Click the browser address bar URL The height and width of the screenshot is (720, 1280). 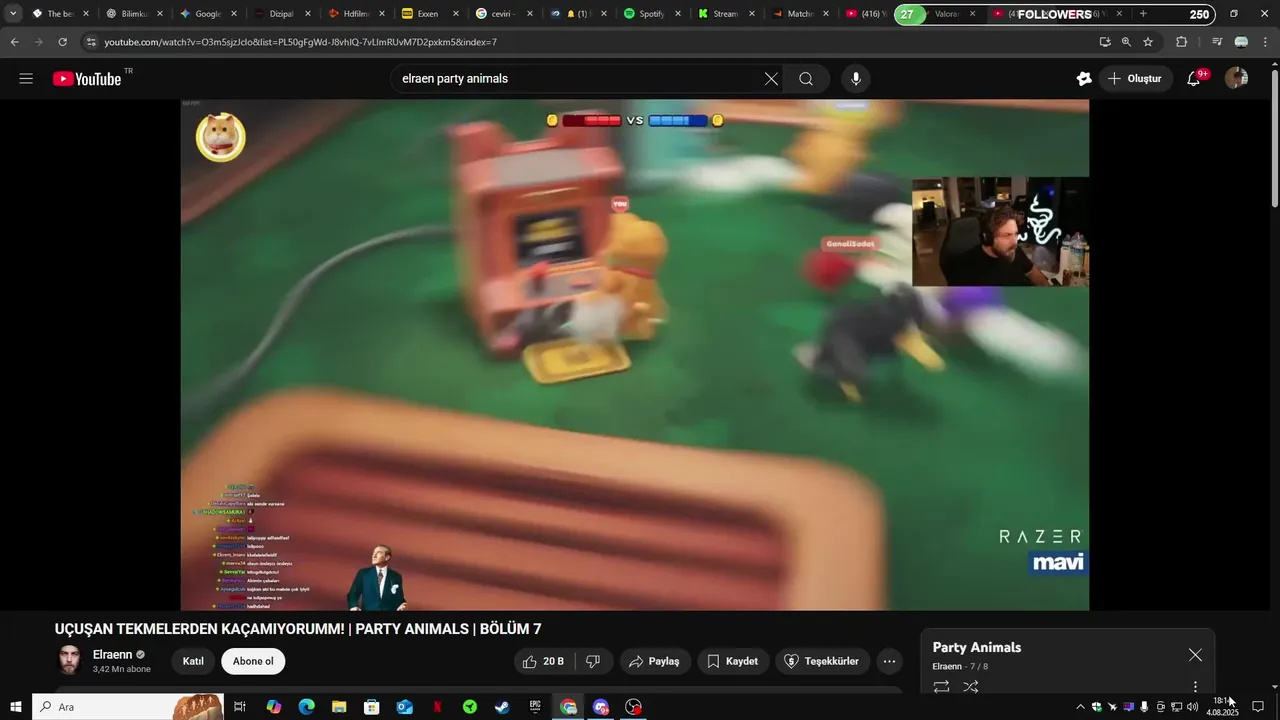tap(301, 42)
